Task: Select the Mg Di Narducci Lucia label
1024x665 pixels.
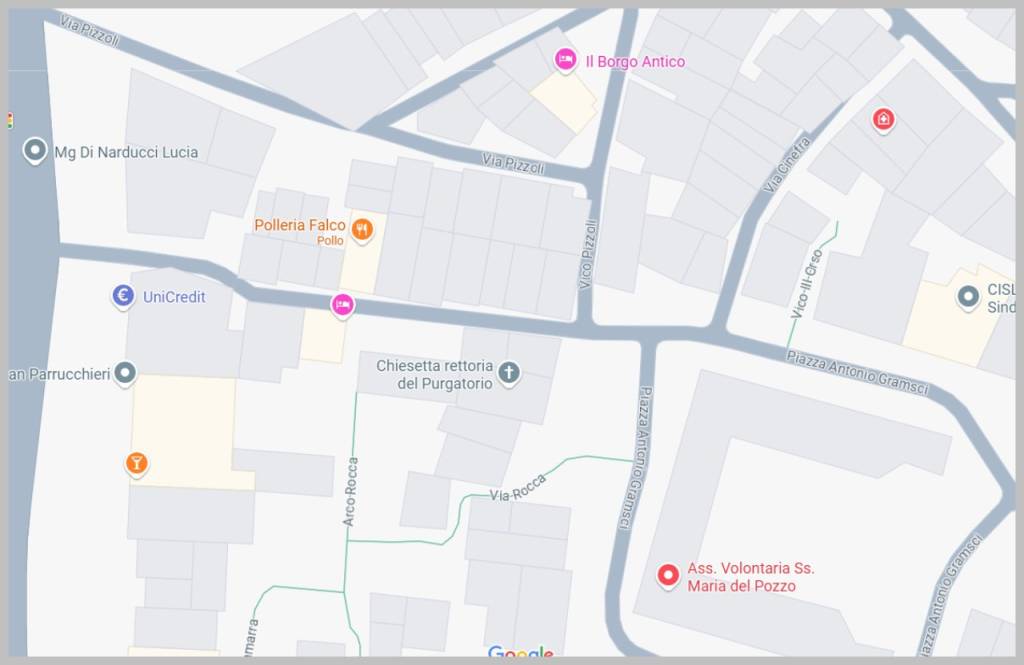Action: 126,152
